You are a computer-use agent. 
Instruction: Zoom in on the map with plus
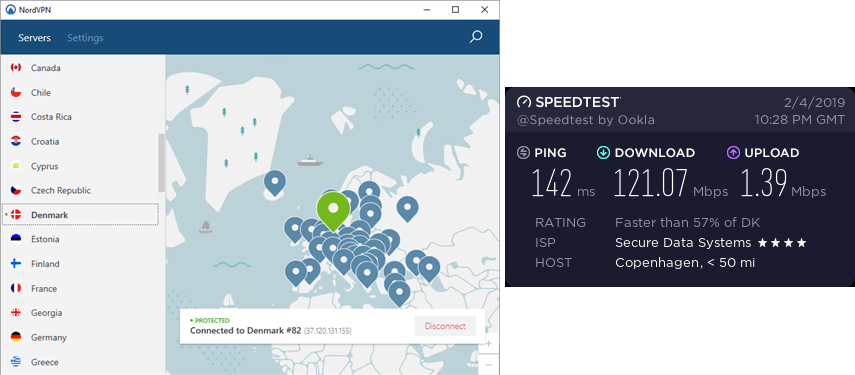tap(489, 343)
